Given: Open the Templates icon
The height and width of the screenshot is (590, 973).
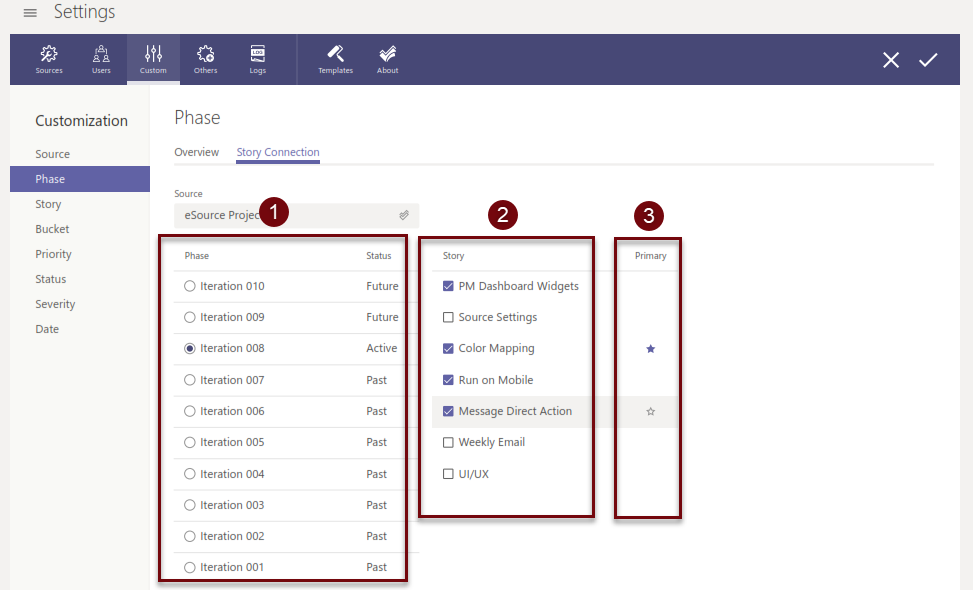Looking at the screenshot, I should (x=335, y=59).
